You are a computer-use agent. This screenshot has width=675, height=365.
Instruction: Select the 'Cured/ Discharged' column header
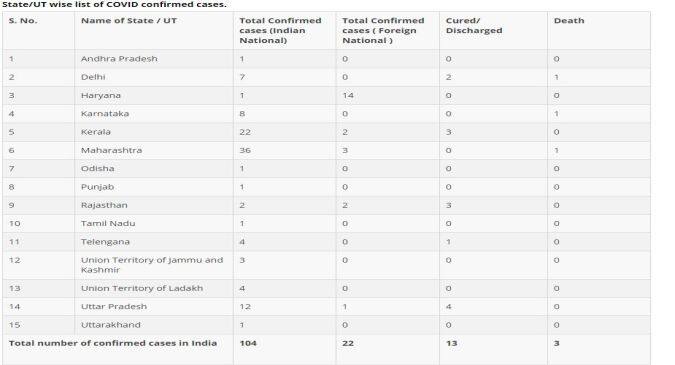pos(474,26)
